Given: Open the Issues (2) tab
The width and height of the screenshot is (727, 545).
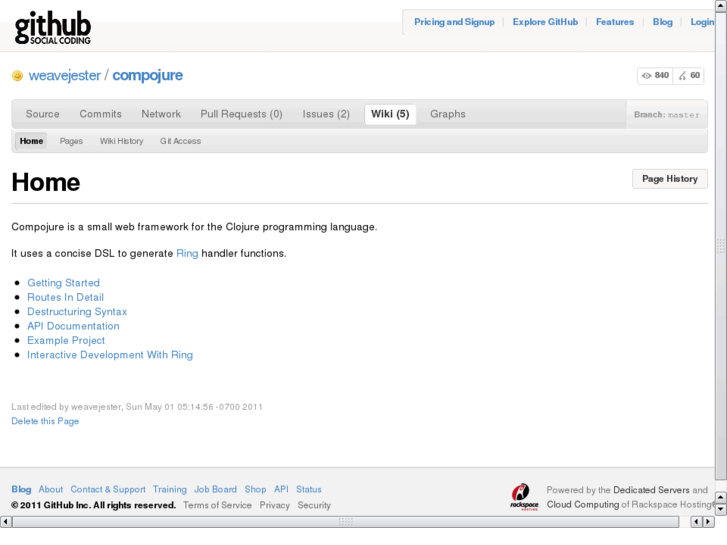Looking at the screenshot, I should [326, 114].
